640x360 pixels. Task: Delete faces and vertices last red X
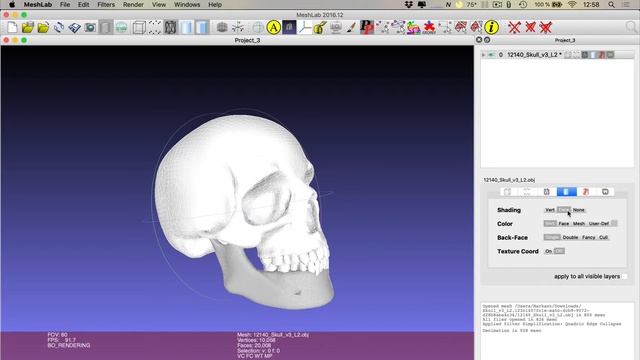[546, 27]
